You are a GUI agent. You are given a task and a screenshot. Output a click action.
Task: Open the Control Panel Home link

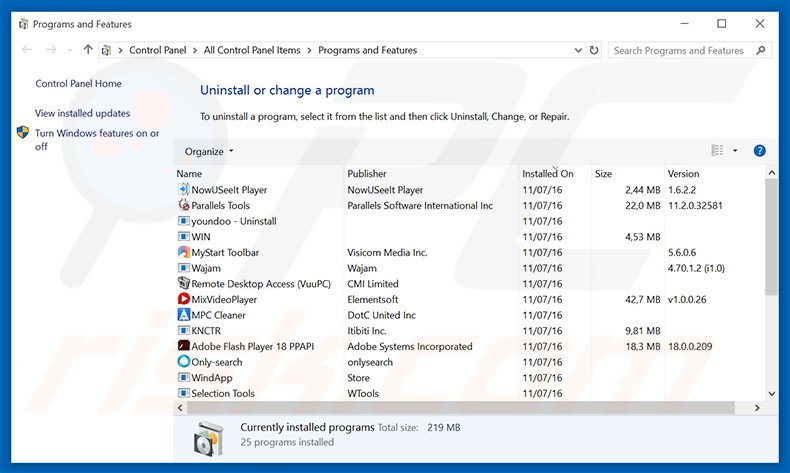pyautogui.click(x=78, y=84)
